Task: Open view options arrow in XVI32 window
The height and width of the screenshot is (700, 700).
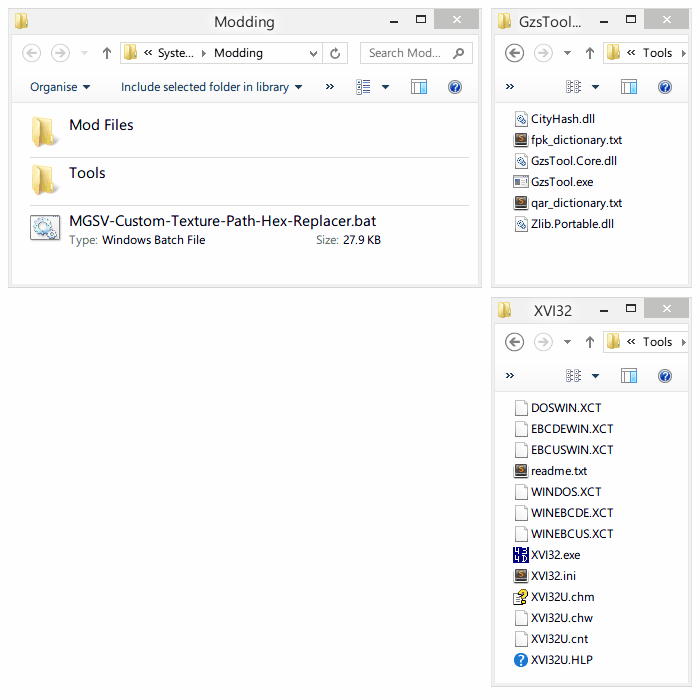Action: point(595,376)
